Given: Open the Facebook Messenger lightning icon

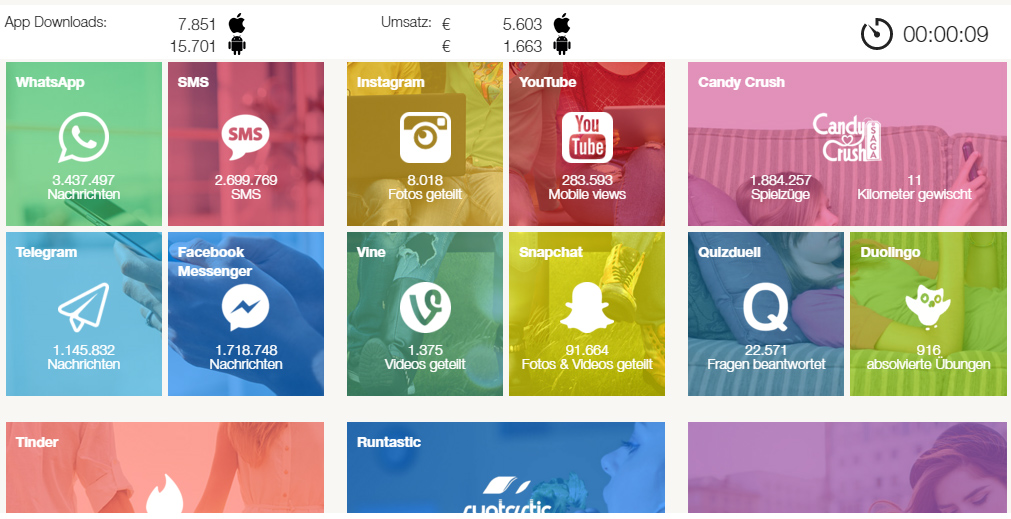Looking at the screenshot, I should pos(246,308).
